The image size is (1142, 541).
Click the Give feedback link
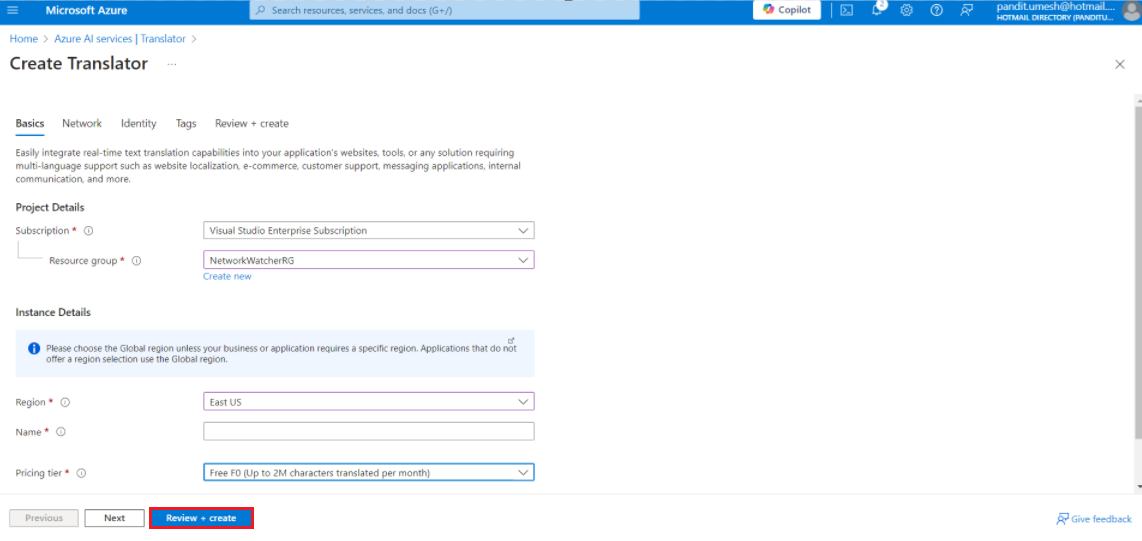click(1101, 519)
